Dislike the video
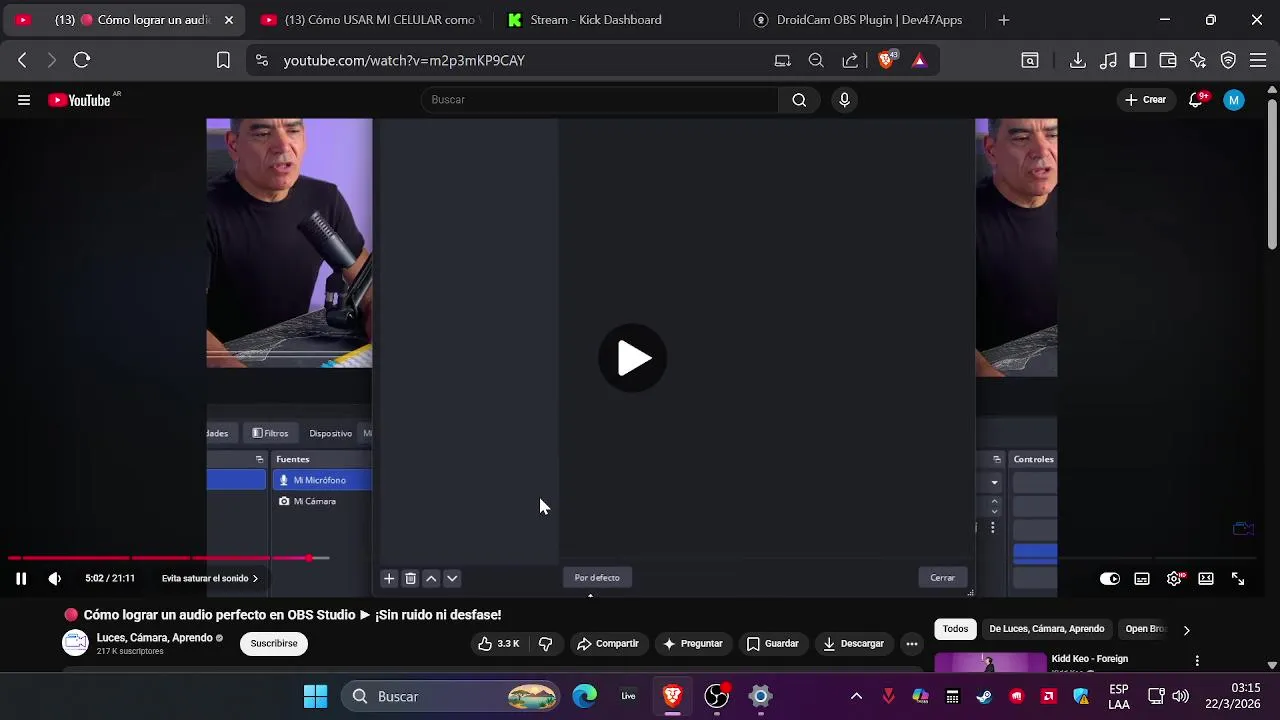Viewport: 1280px width, 720px height. click(545, 644)
